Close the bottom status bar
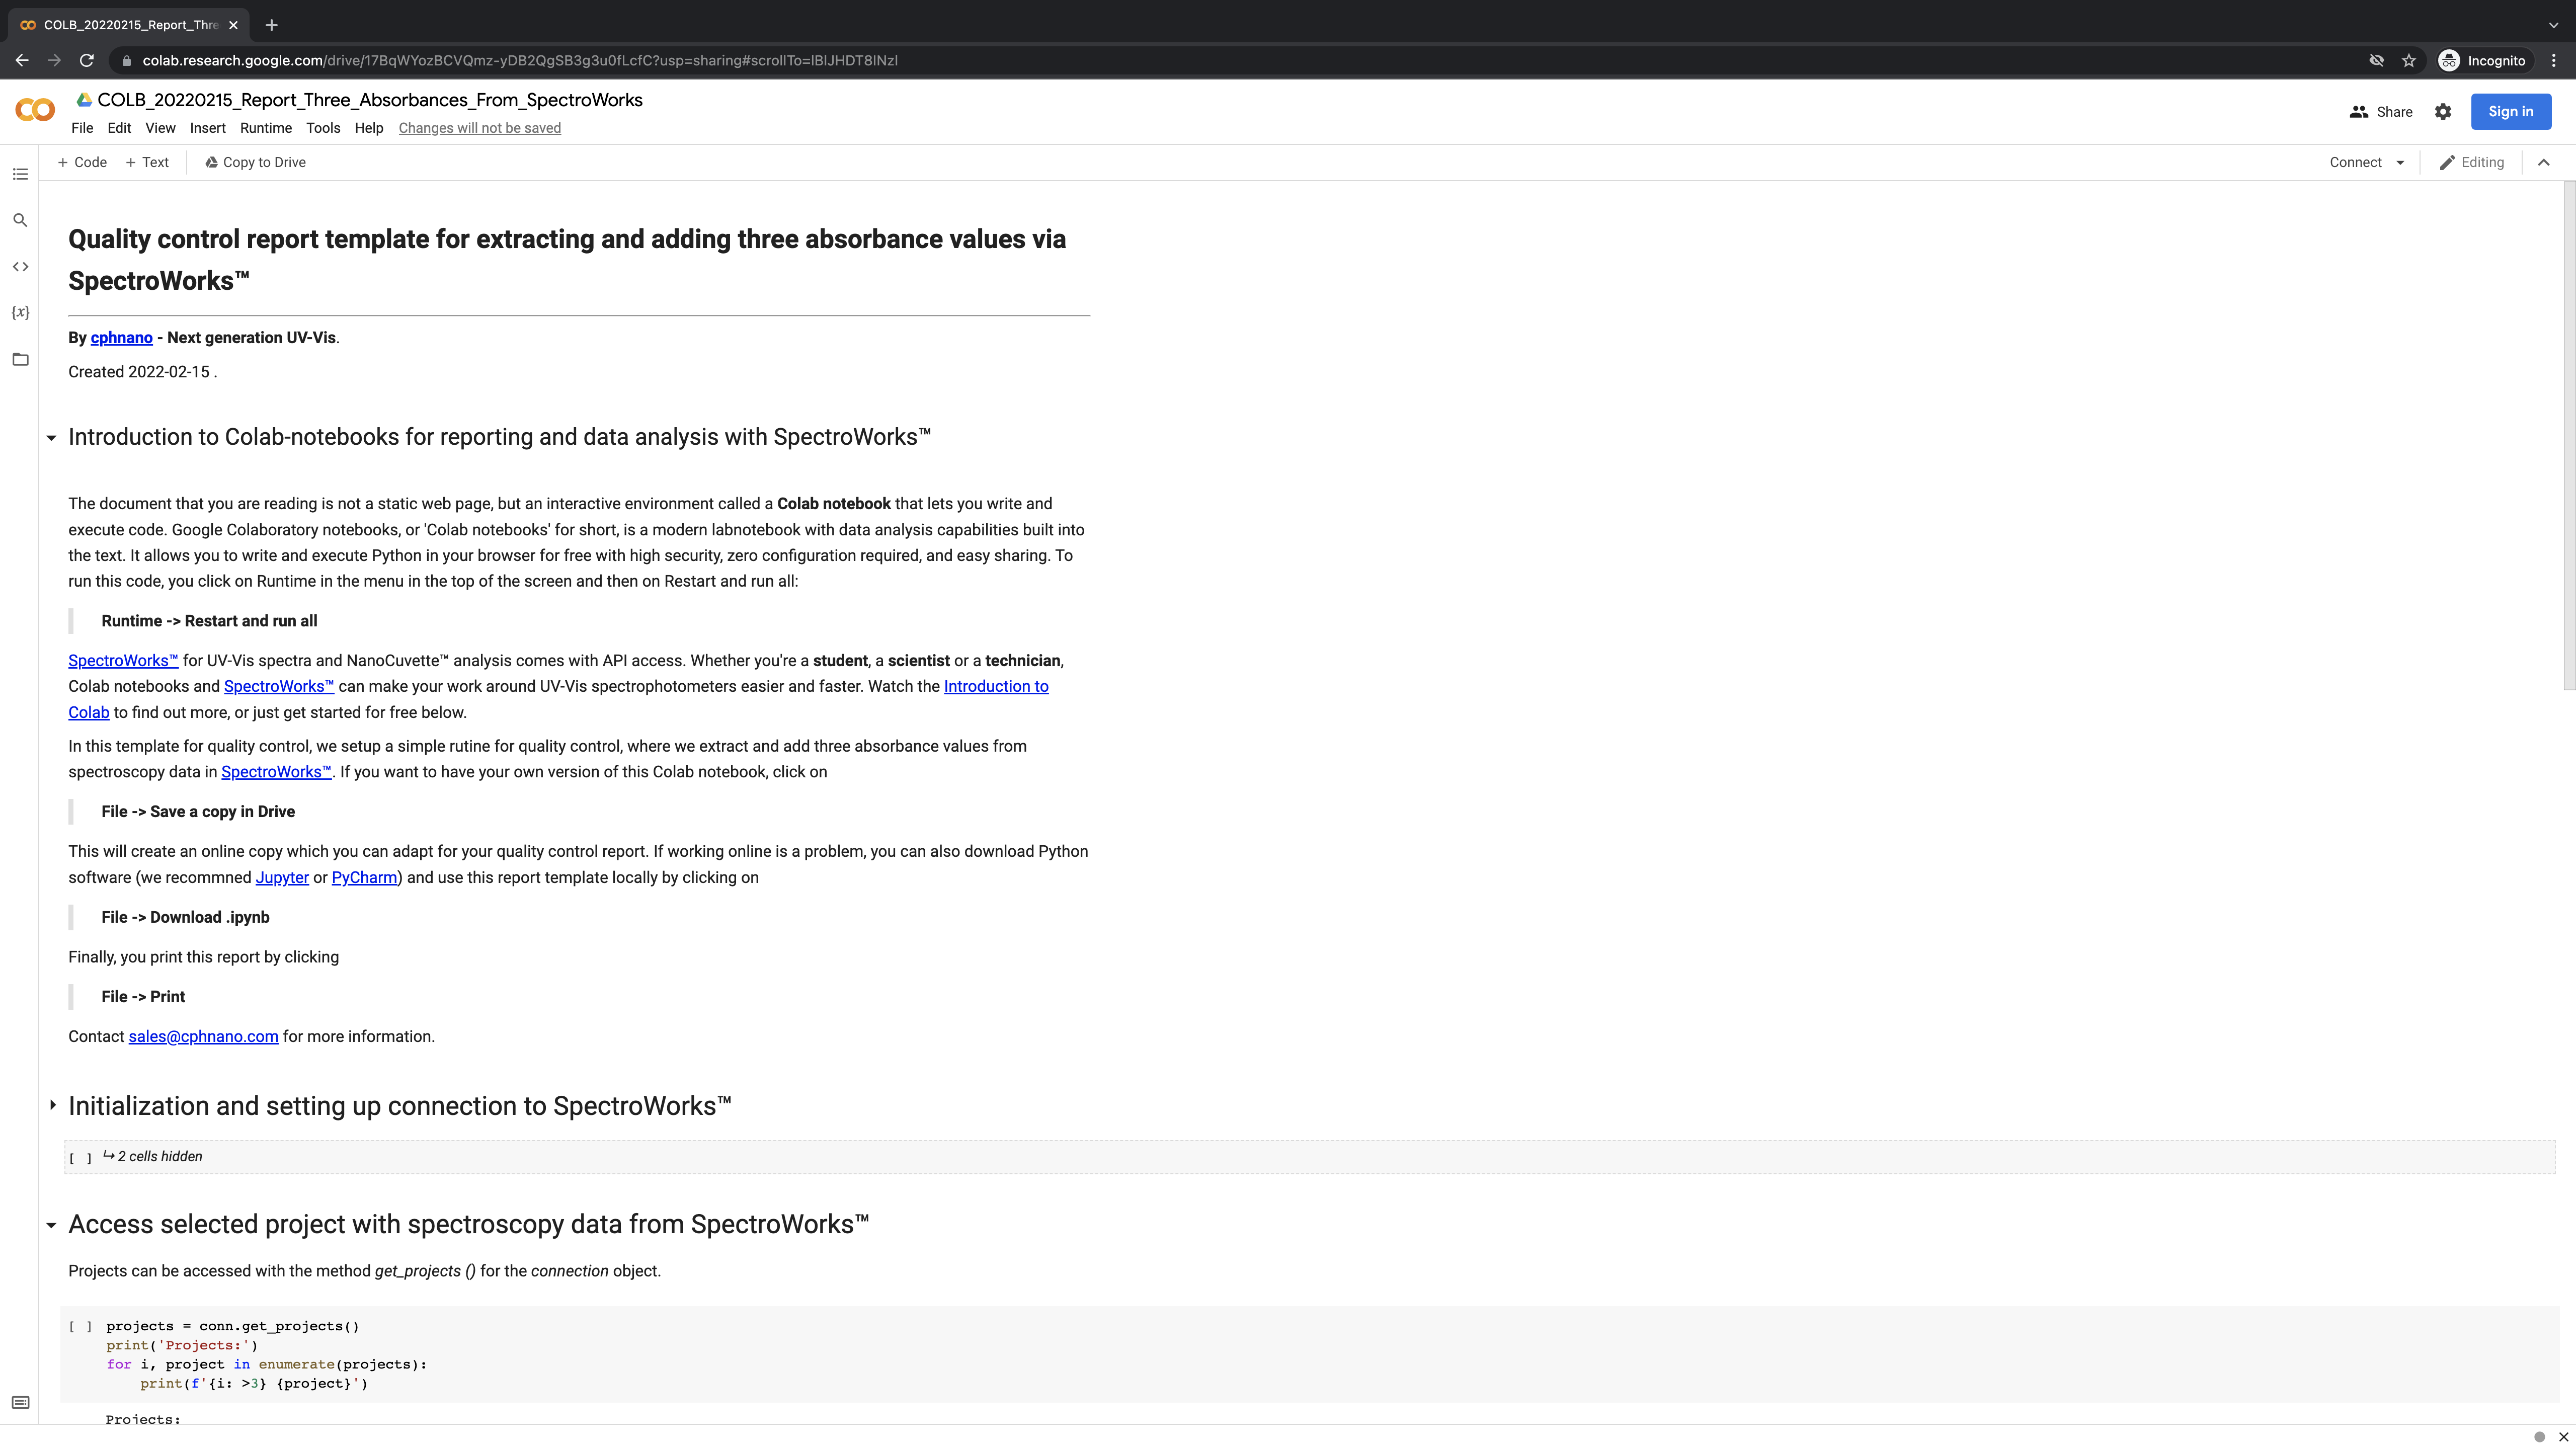2576x1449 pixels. (2563, 1437)
